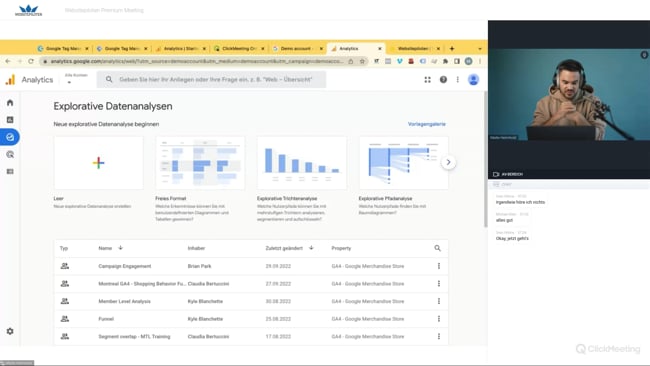Switch to the Analytics | Startseite tab
The image size is (650, 366).
[x=181, y=48]
